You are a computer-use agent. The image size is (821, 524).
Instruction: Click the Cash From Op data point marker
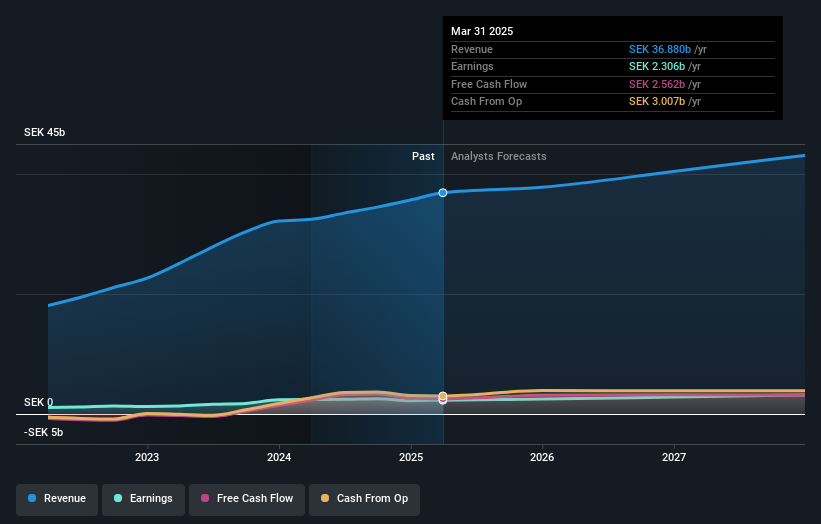coord(443,396)
